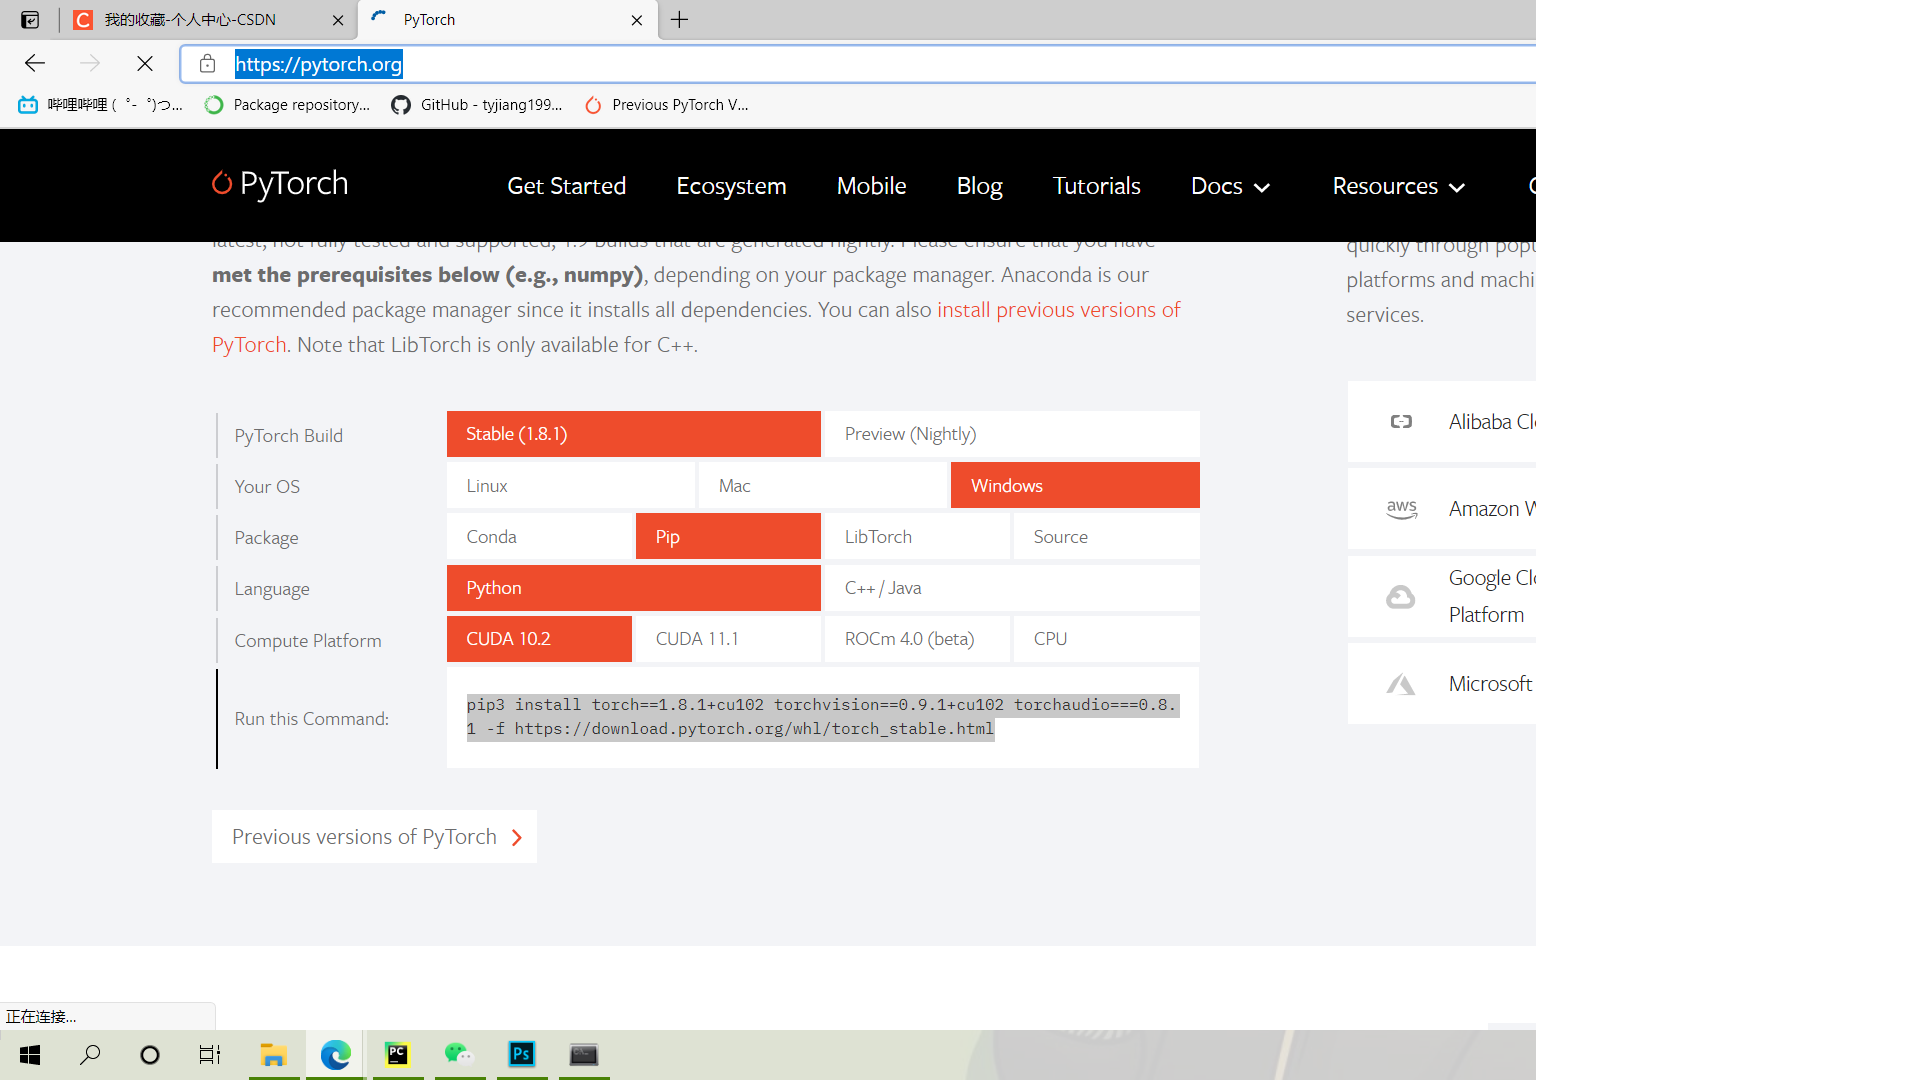Viewport: 1920px width, 1080px height.
Task: Open the Tutorials navigation item
Action: pyautogui.click(x=1096, y=186)
